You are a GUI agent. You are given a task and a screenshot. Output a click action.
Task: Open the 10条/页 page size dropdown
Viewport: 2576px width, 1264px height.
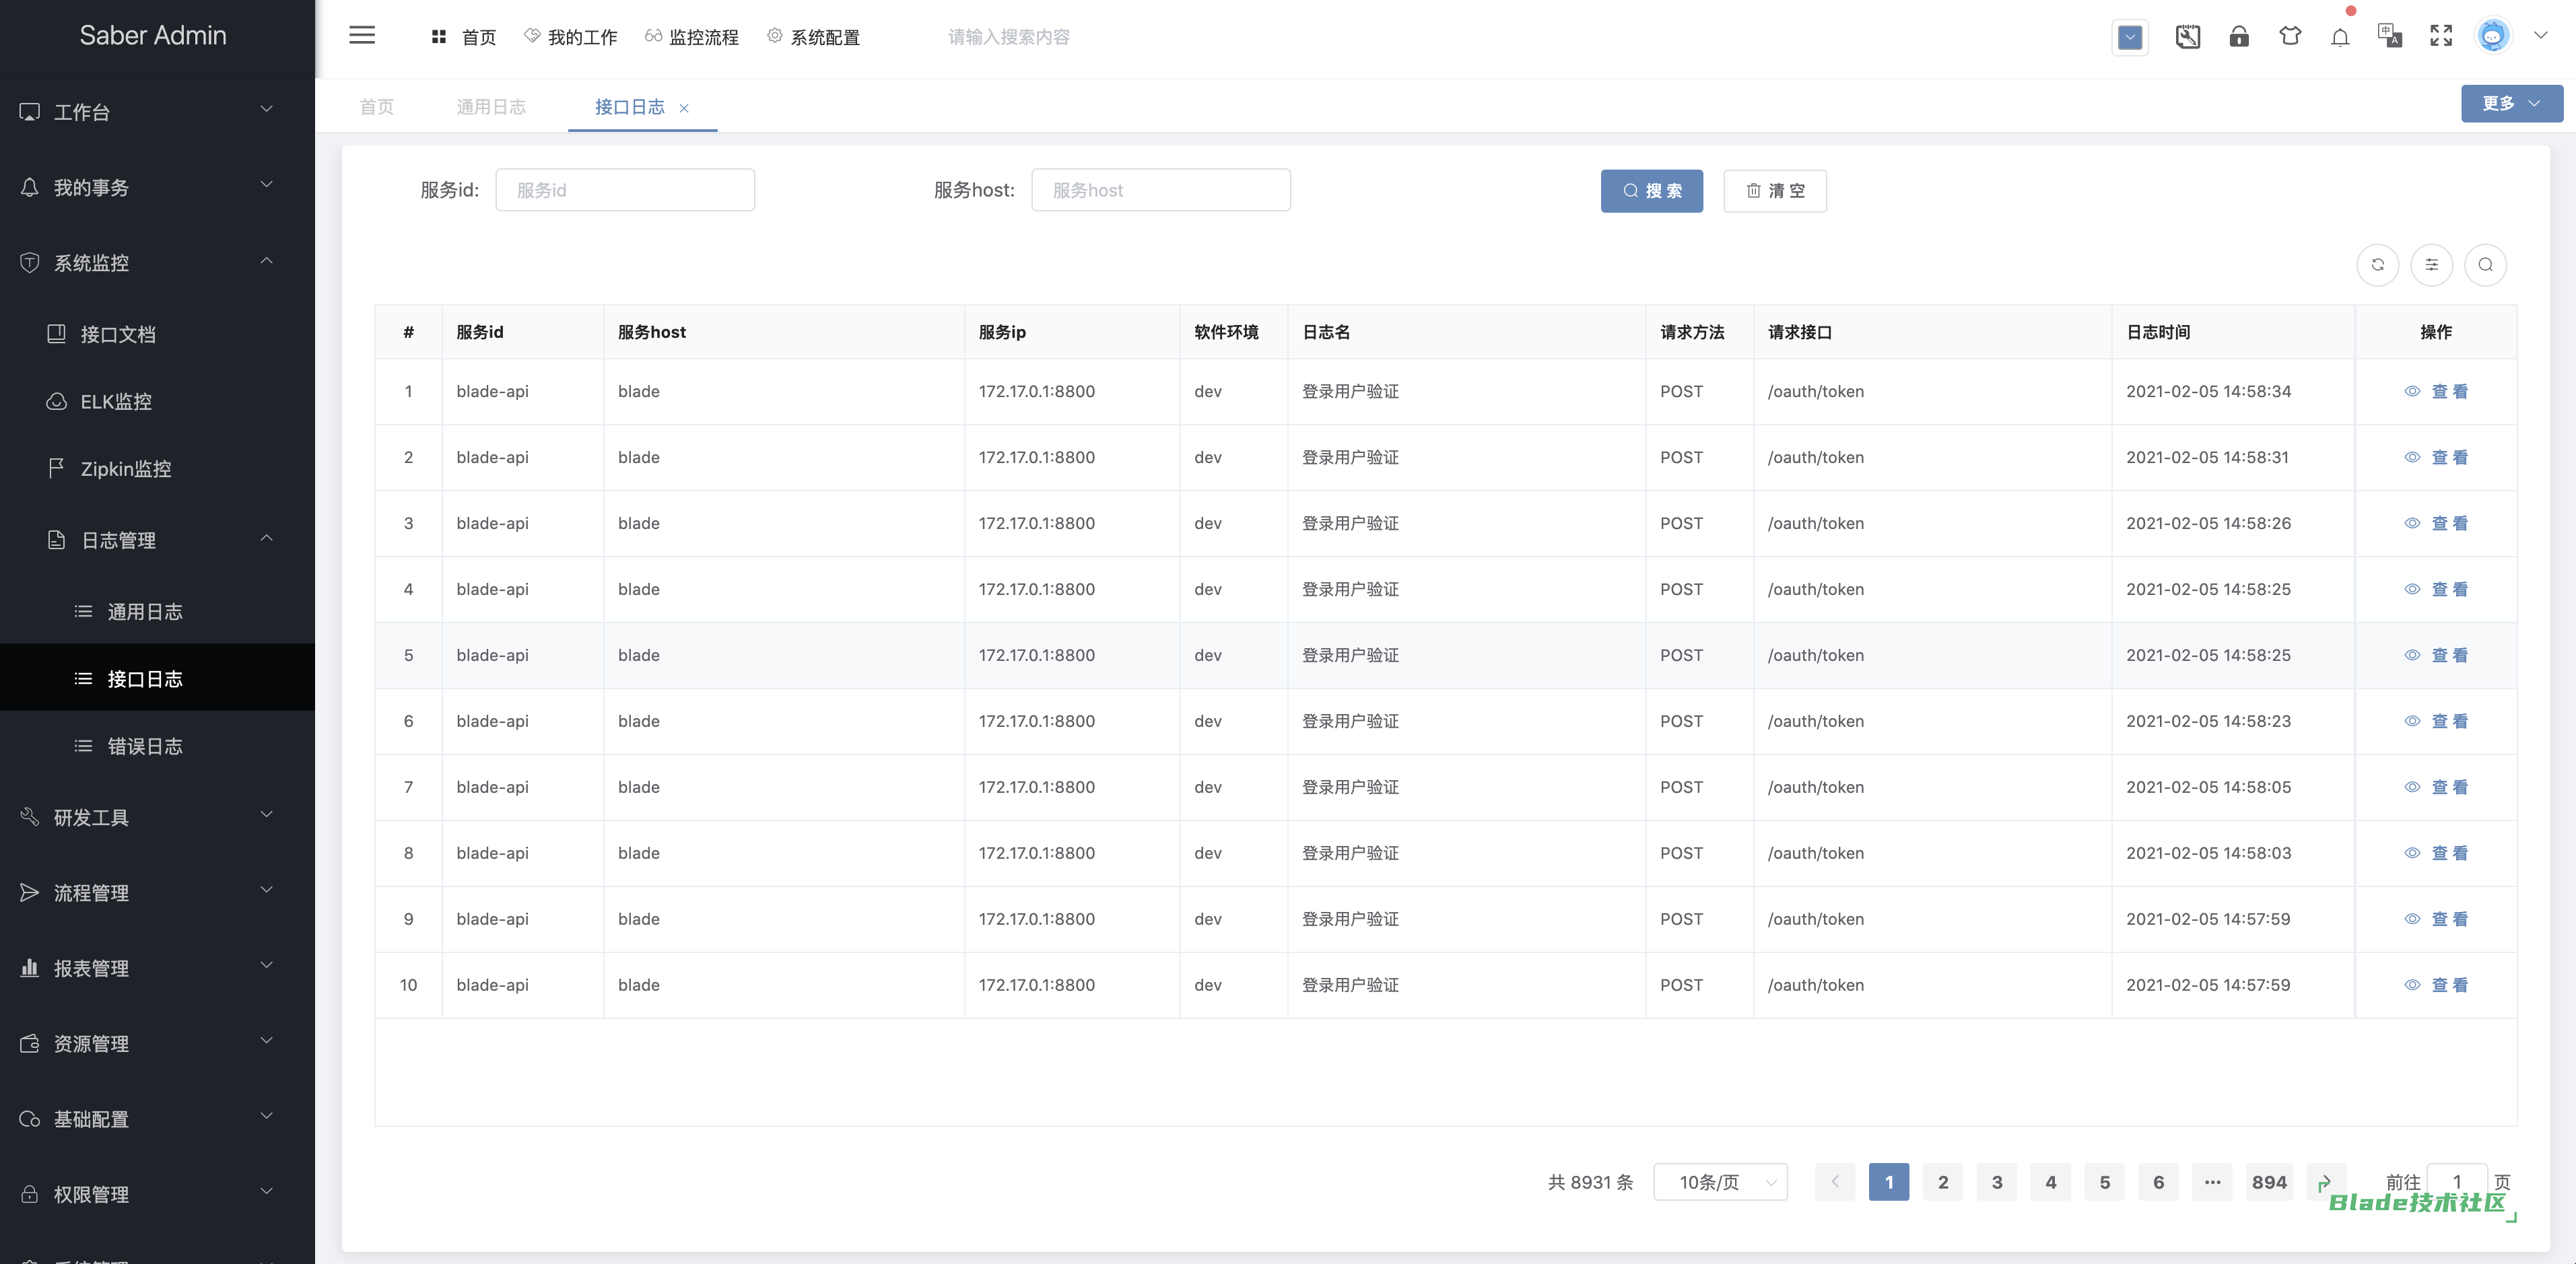[1720, 1182]
